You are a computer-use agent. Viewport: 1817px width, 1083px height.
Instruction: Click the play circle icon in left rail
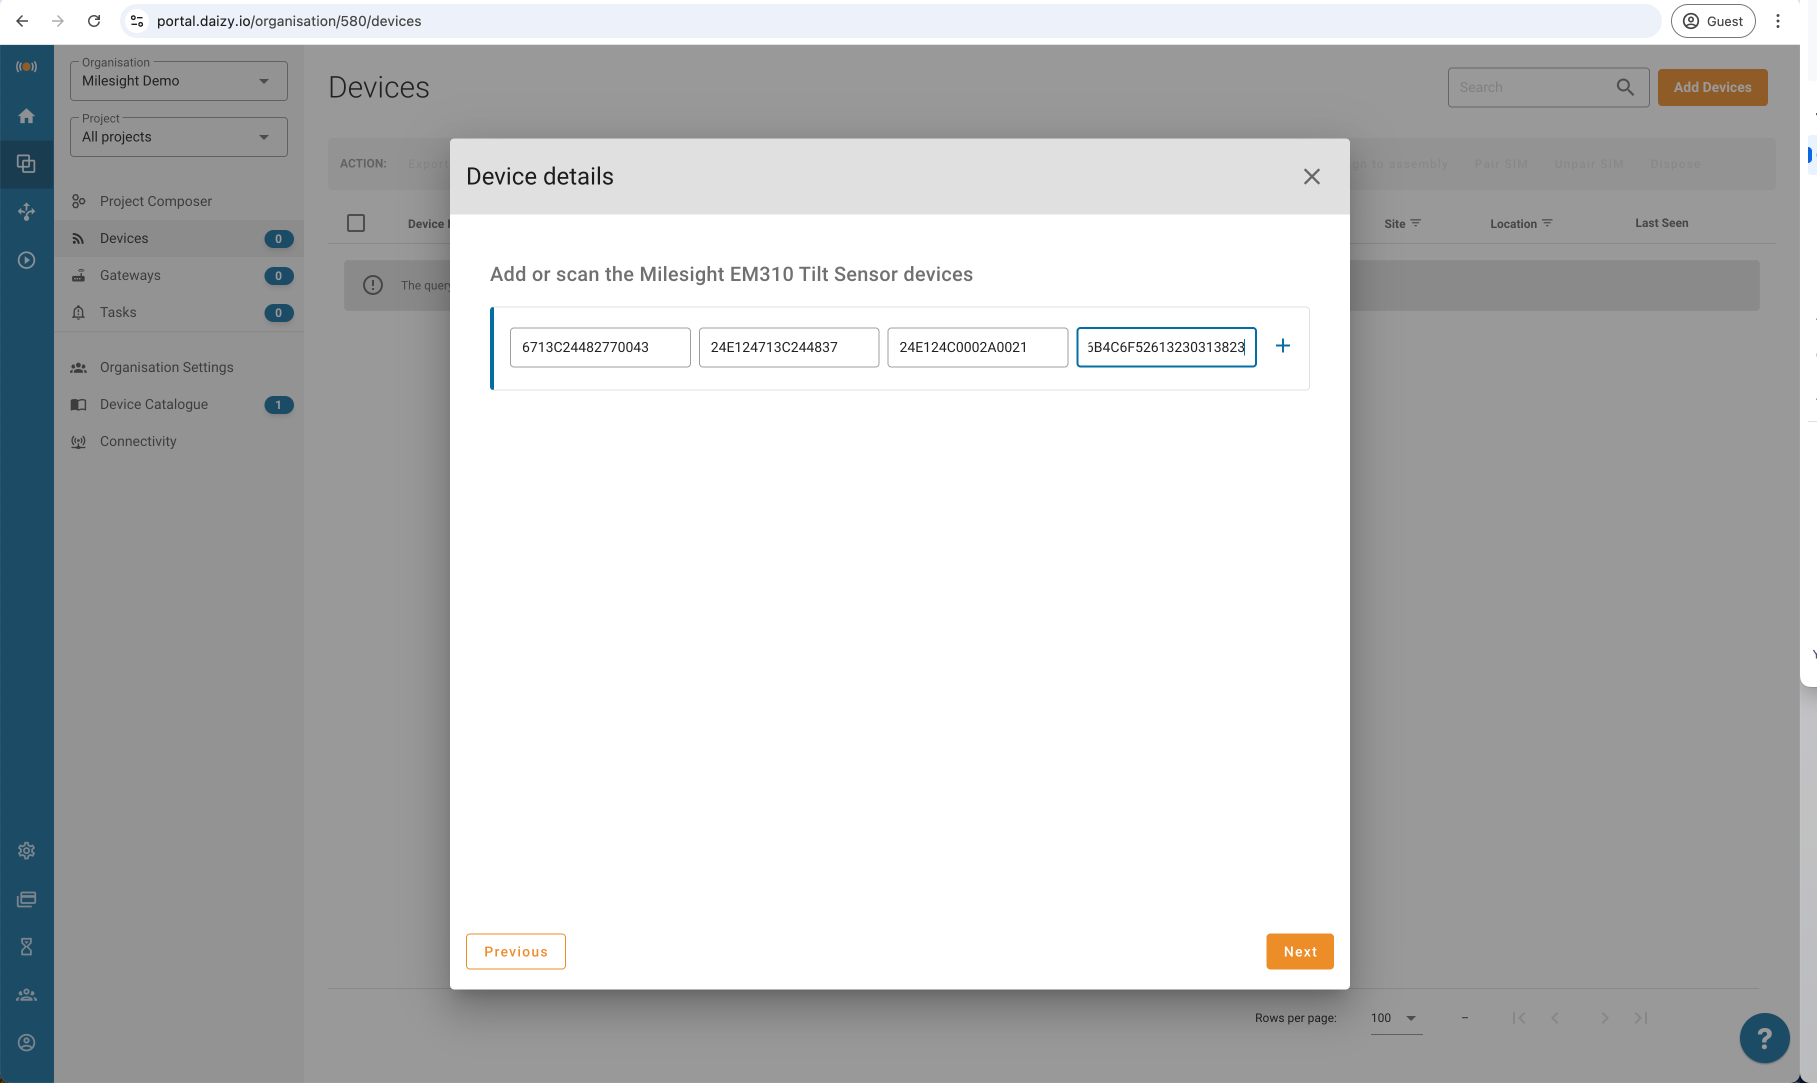point(27,260)
